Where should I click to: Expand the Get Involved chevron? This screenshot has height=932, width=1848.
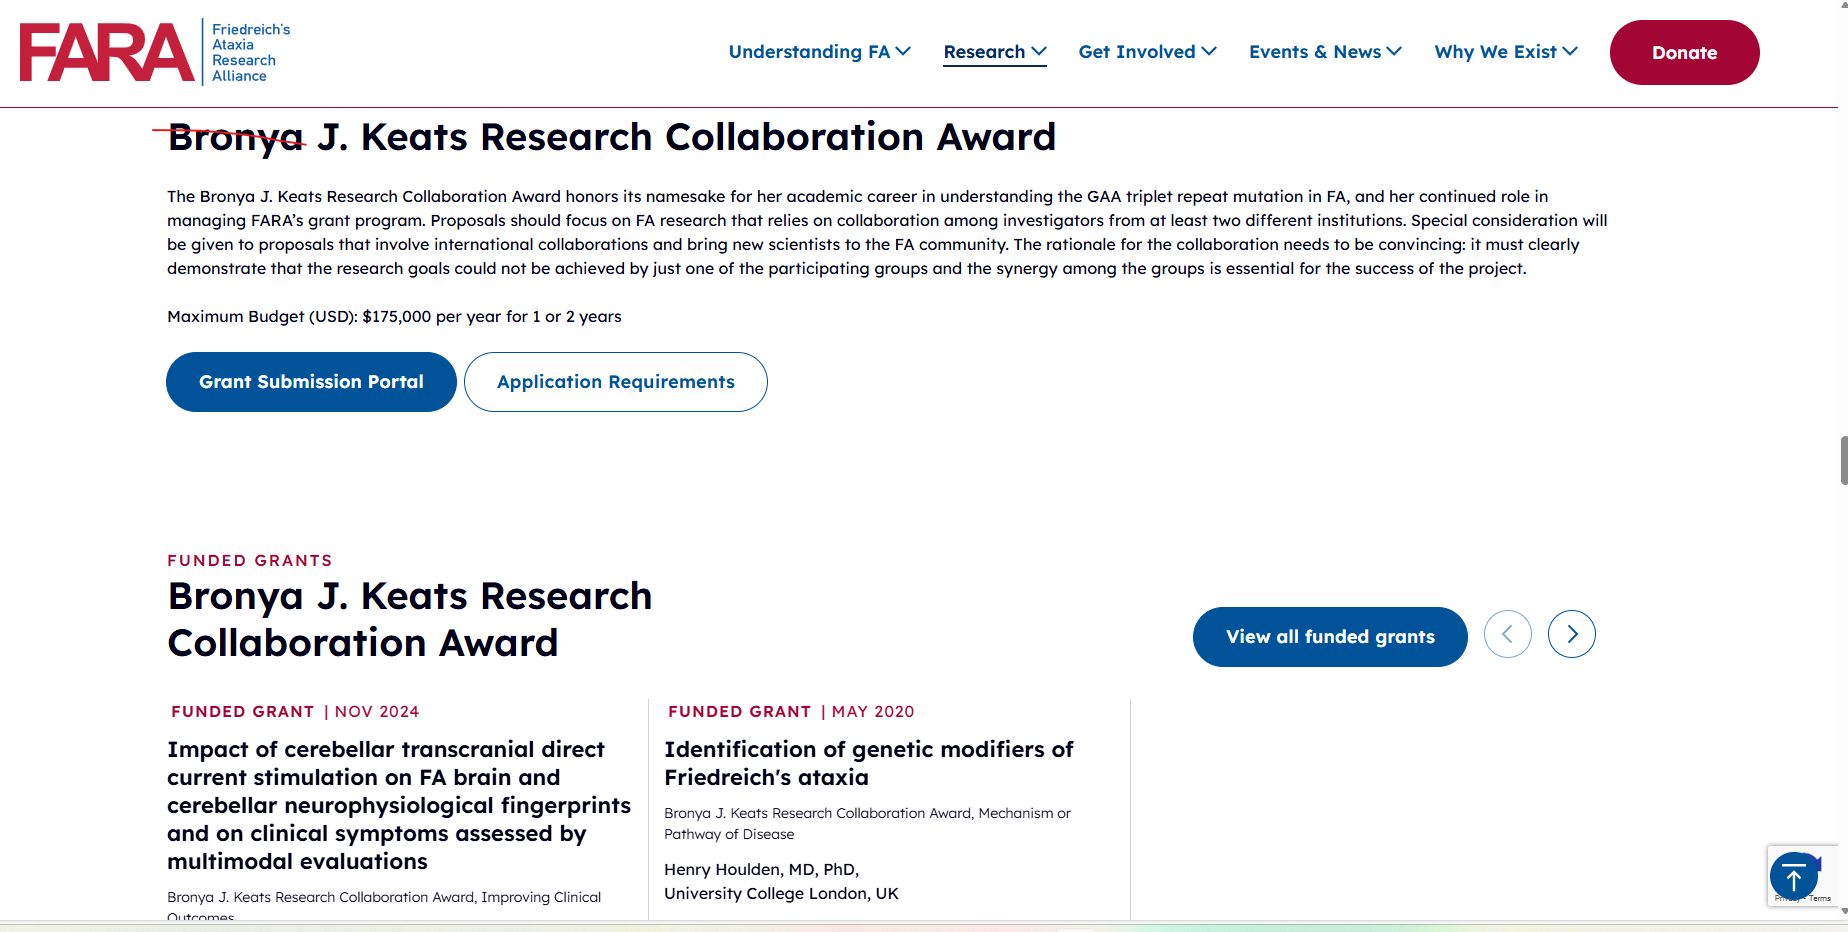coord(1209,51)
